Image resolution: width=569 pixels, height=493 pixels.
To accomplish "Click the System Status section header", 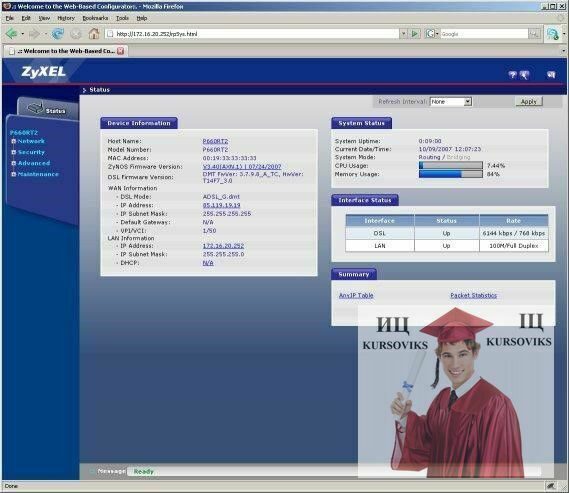I will point(361,123).
